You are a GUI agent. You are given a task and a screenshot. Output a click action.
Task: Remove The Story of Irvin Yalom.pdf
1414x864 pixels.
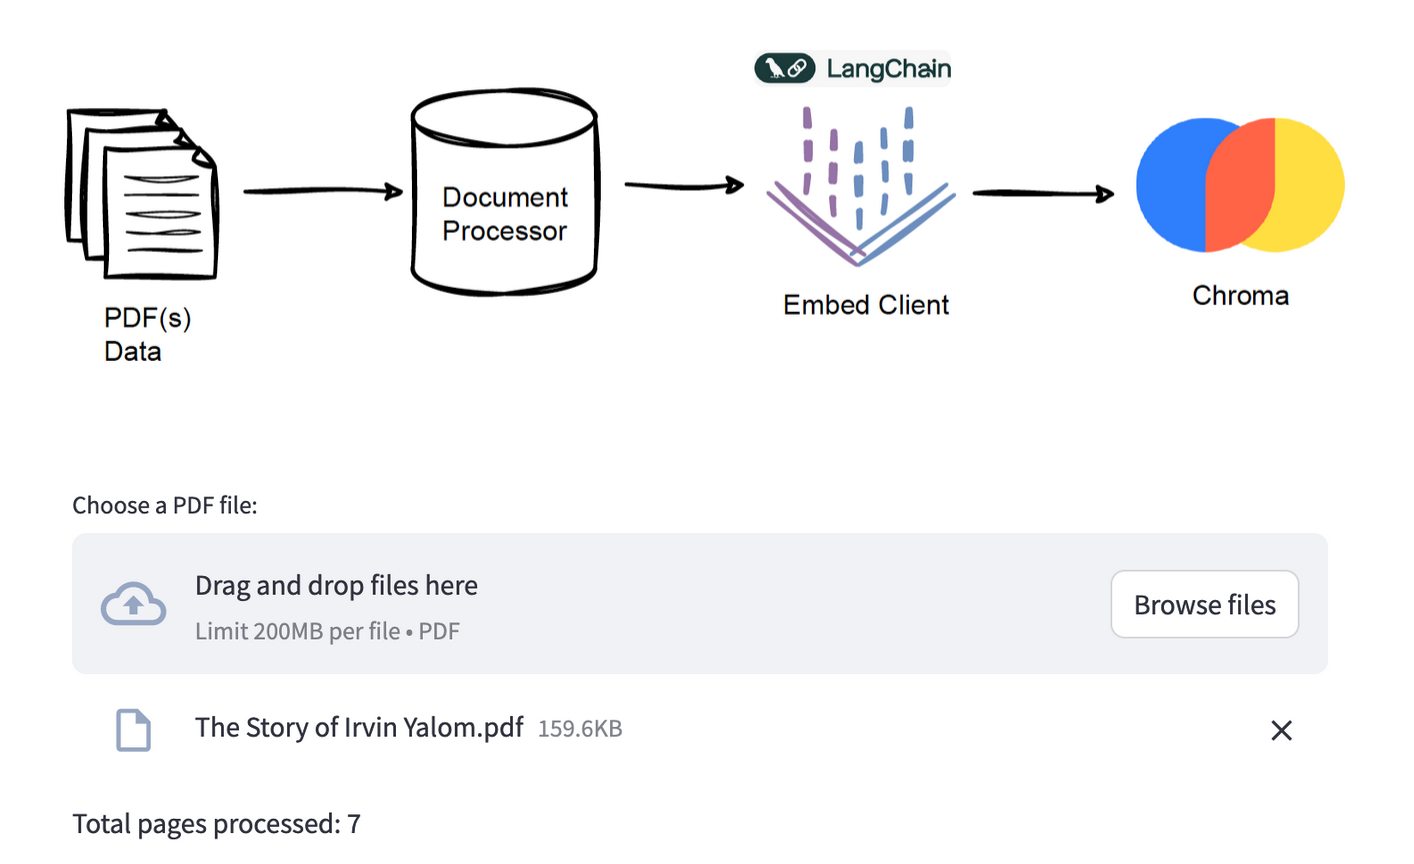pyautogui.click(x=1281, y=731)
